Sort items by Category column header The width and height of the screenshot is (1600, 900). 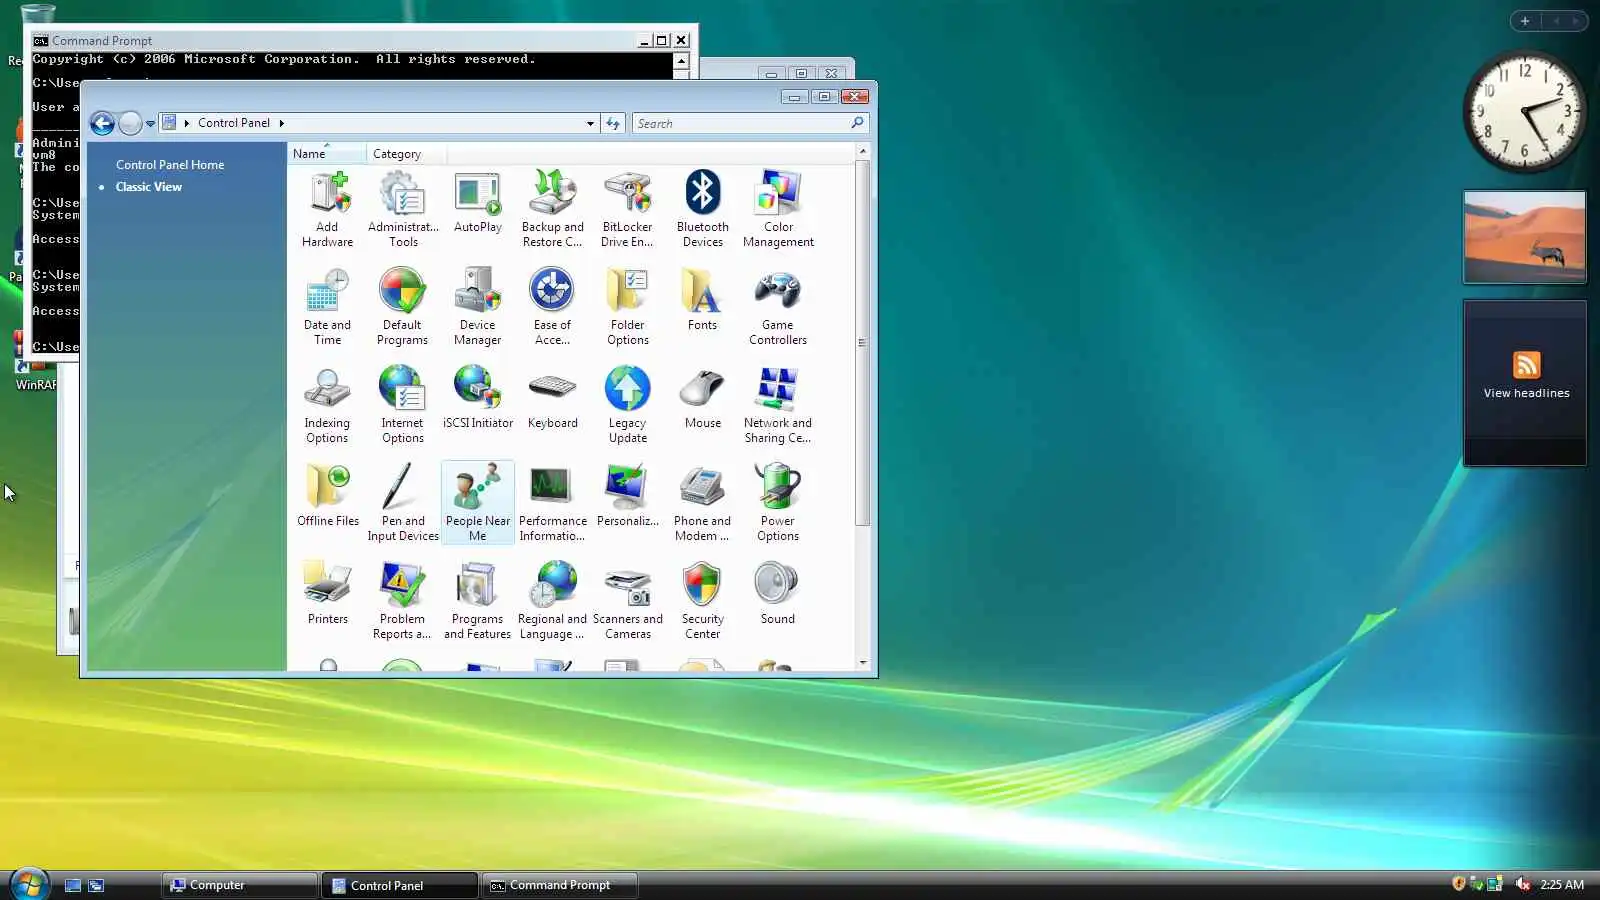[406, 154]
